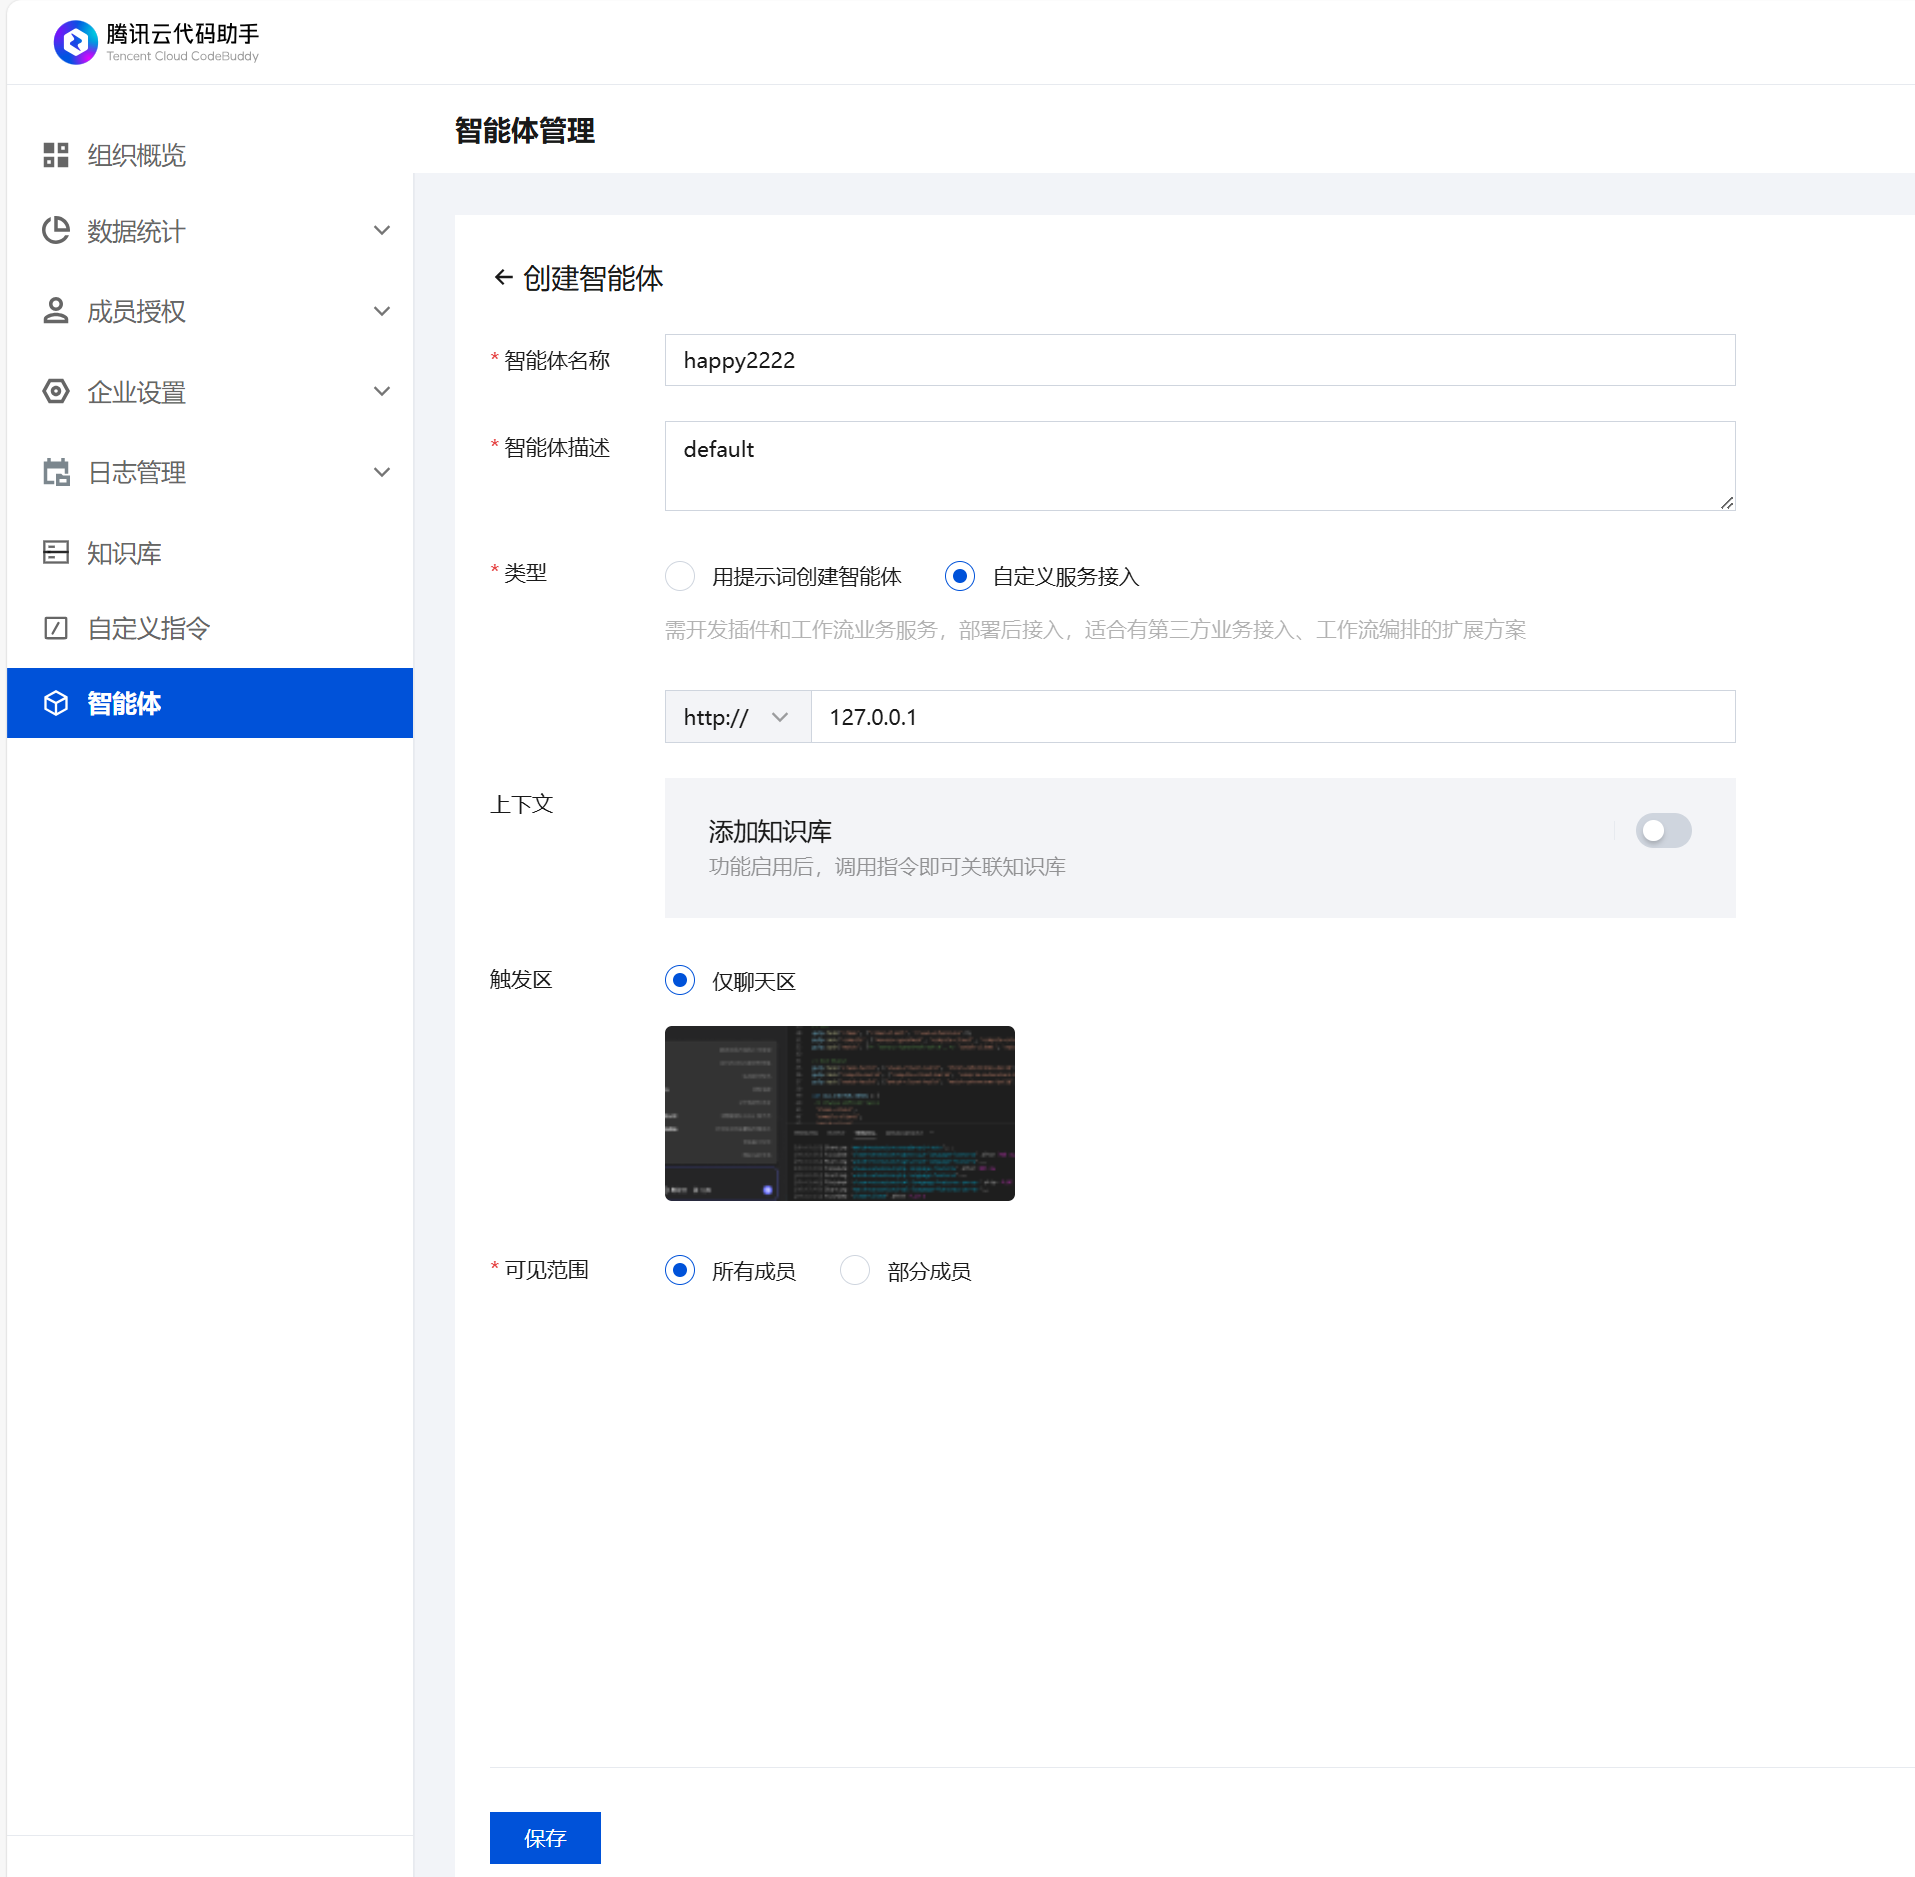Click the chat area preview thumbnail
The image size is (1915, 1877).
pos(839,1113)
